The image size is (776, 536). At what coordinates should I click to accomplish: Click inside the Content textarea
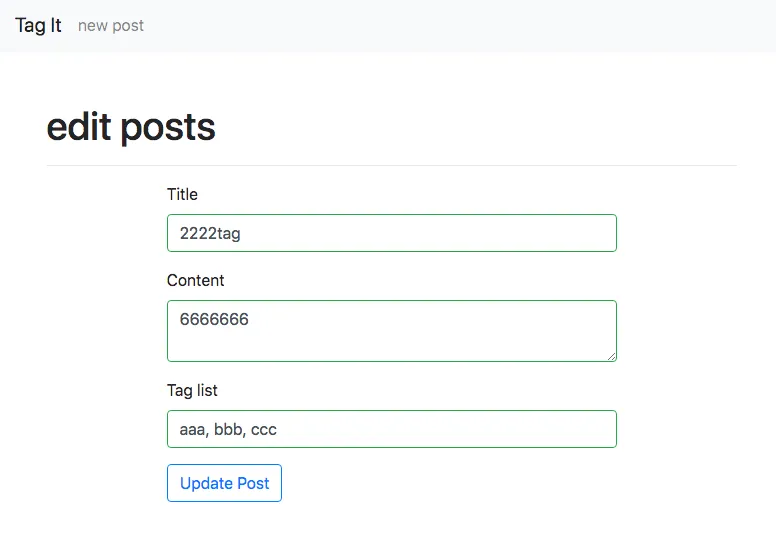(x=391, y=330)
